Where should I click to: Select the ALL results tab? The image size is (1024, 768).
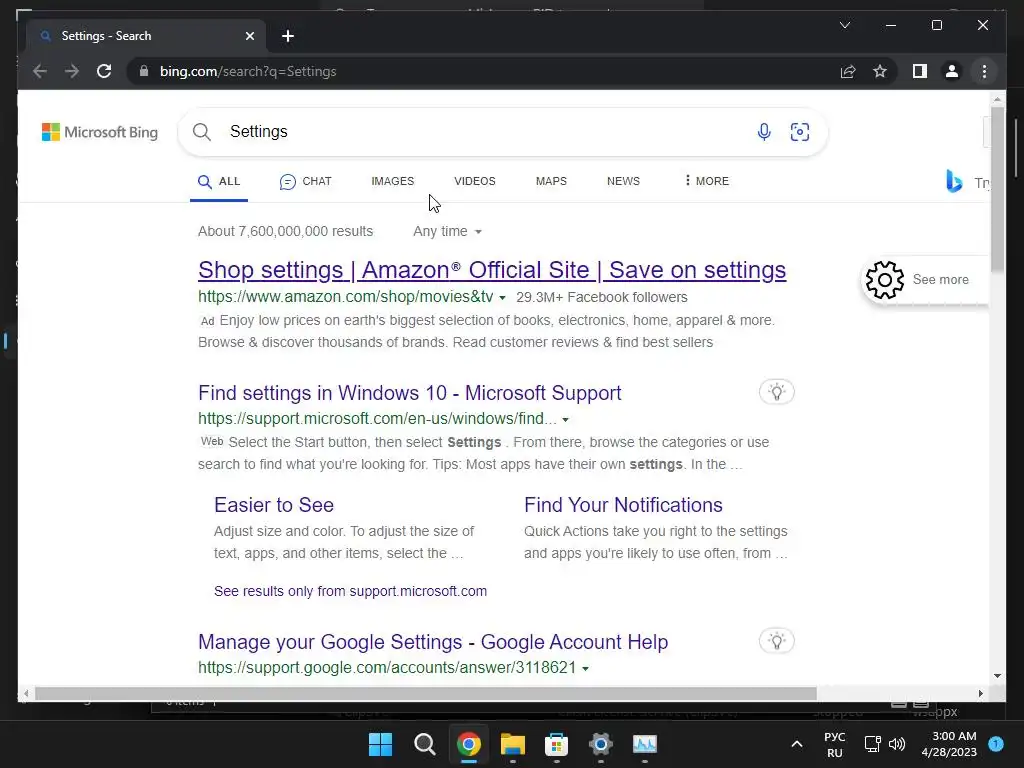pos(219,182)
